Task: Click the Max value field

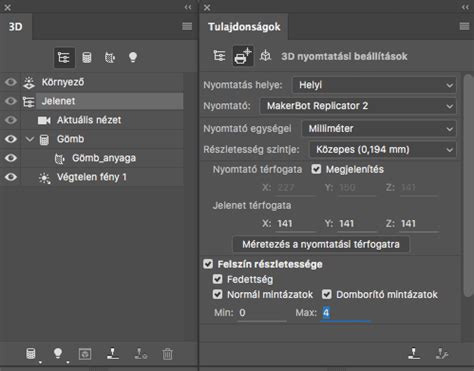Action: pyautogui.click(x=346, y=313)
